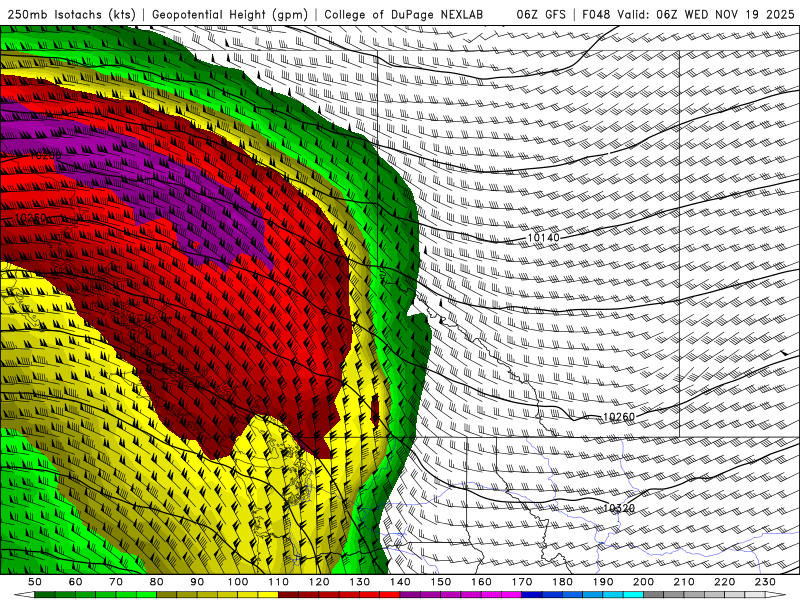The width and height of the screenshot is (800, 600).
Task: Click darkest green swatch starting at 50
Action: click(45, 595)
